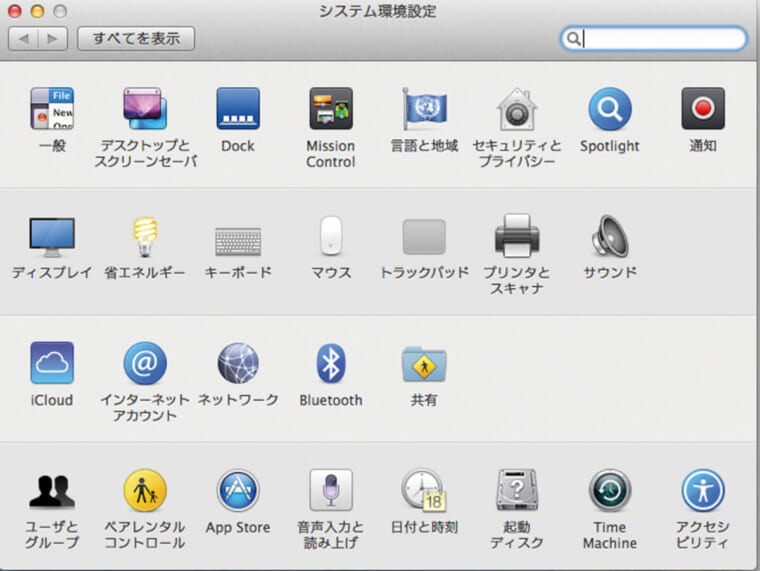This screenshot has height=571, width=760.
Task: Open ネットワーク (Network) globe icon
Action: coord(238,363)
